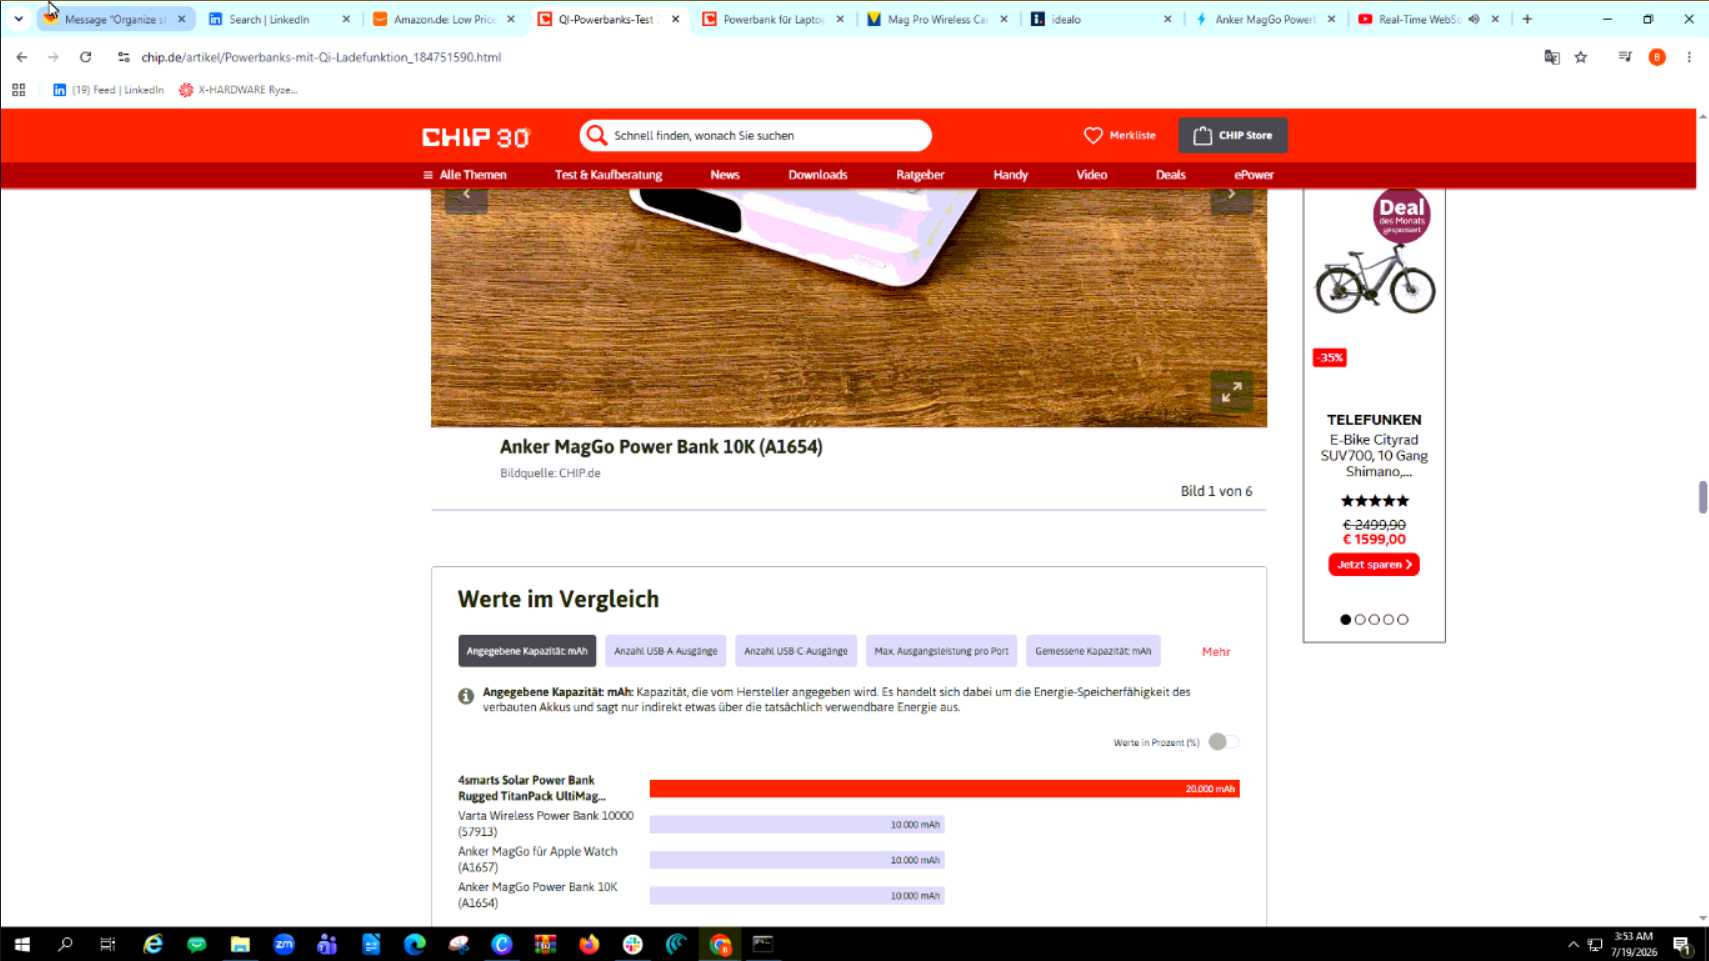
Task: Select the Max. Ausgangsleistung pro Port tab
Action: tap(941, 651)
